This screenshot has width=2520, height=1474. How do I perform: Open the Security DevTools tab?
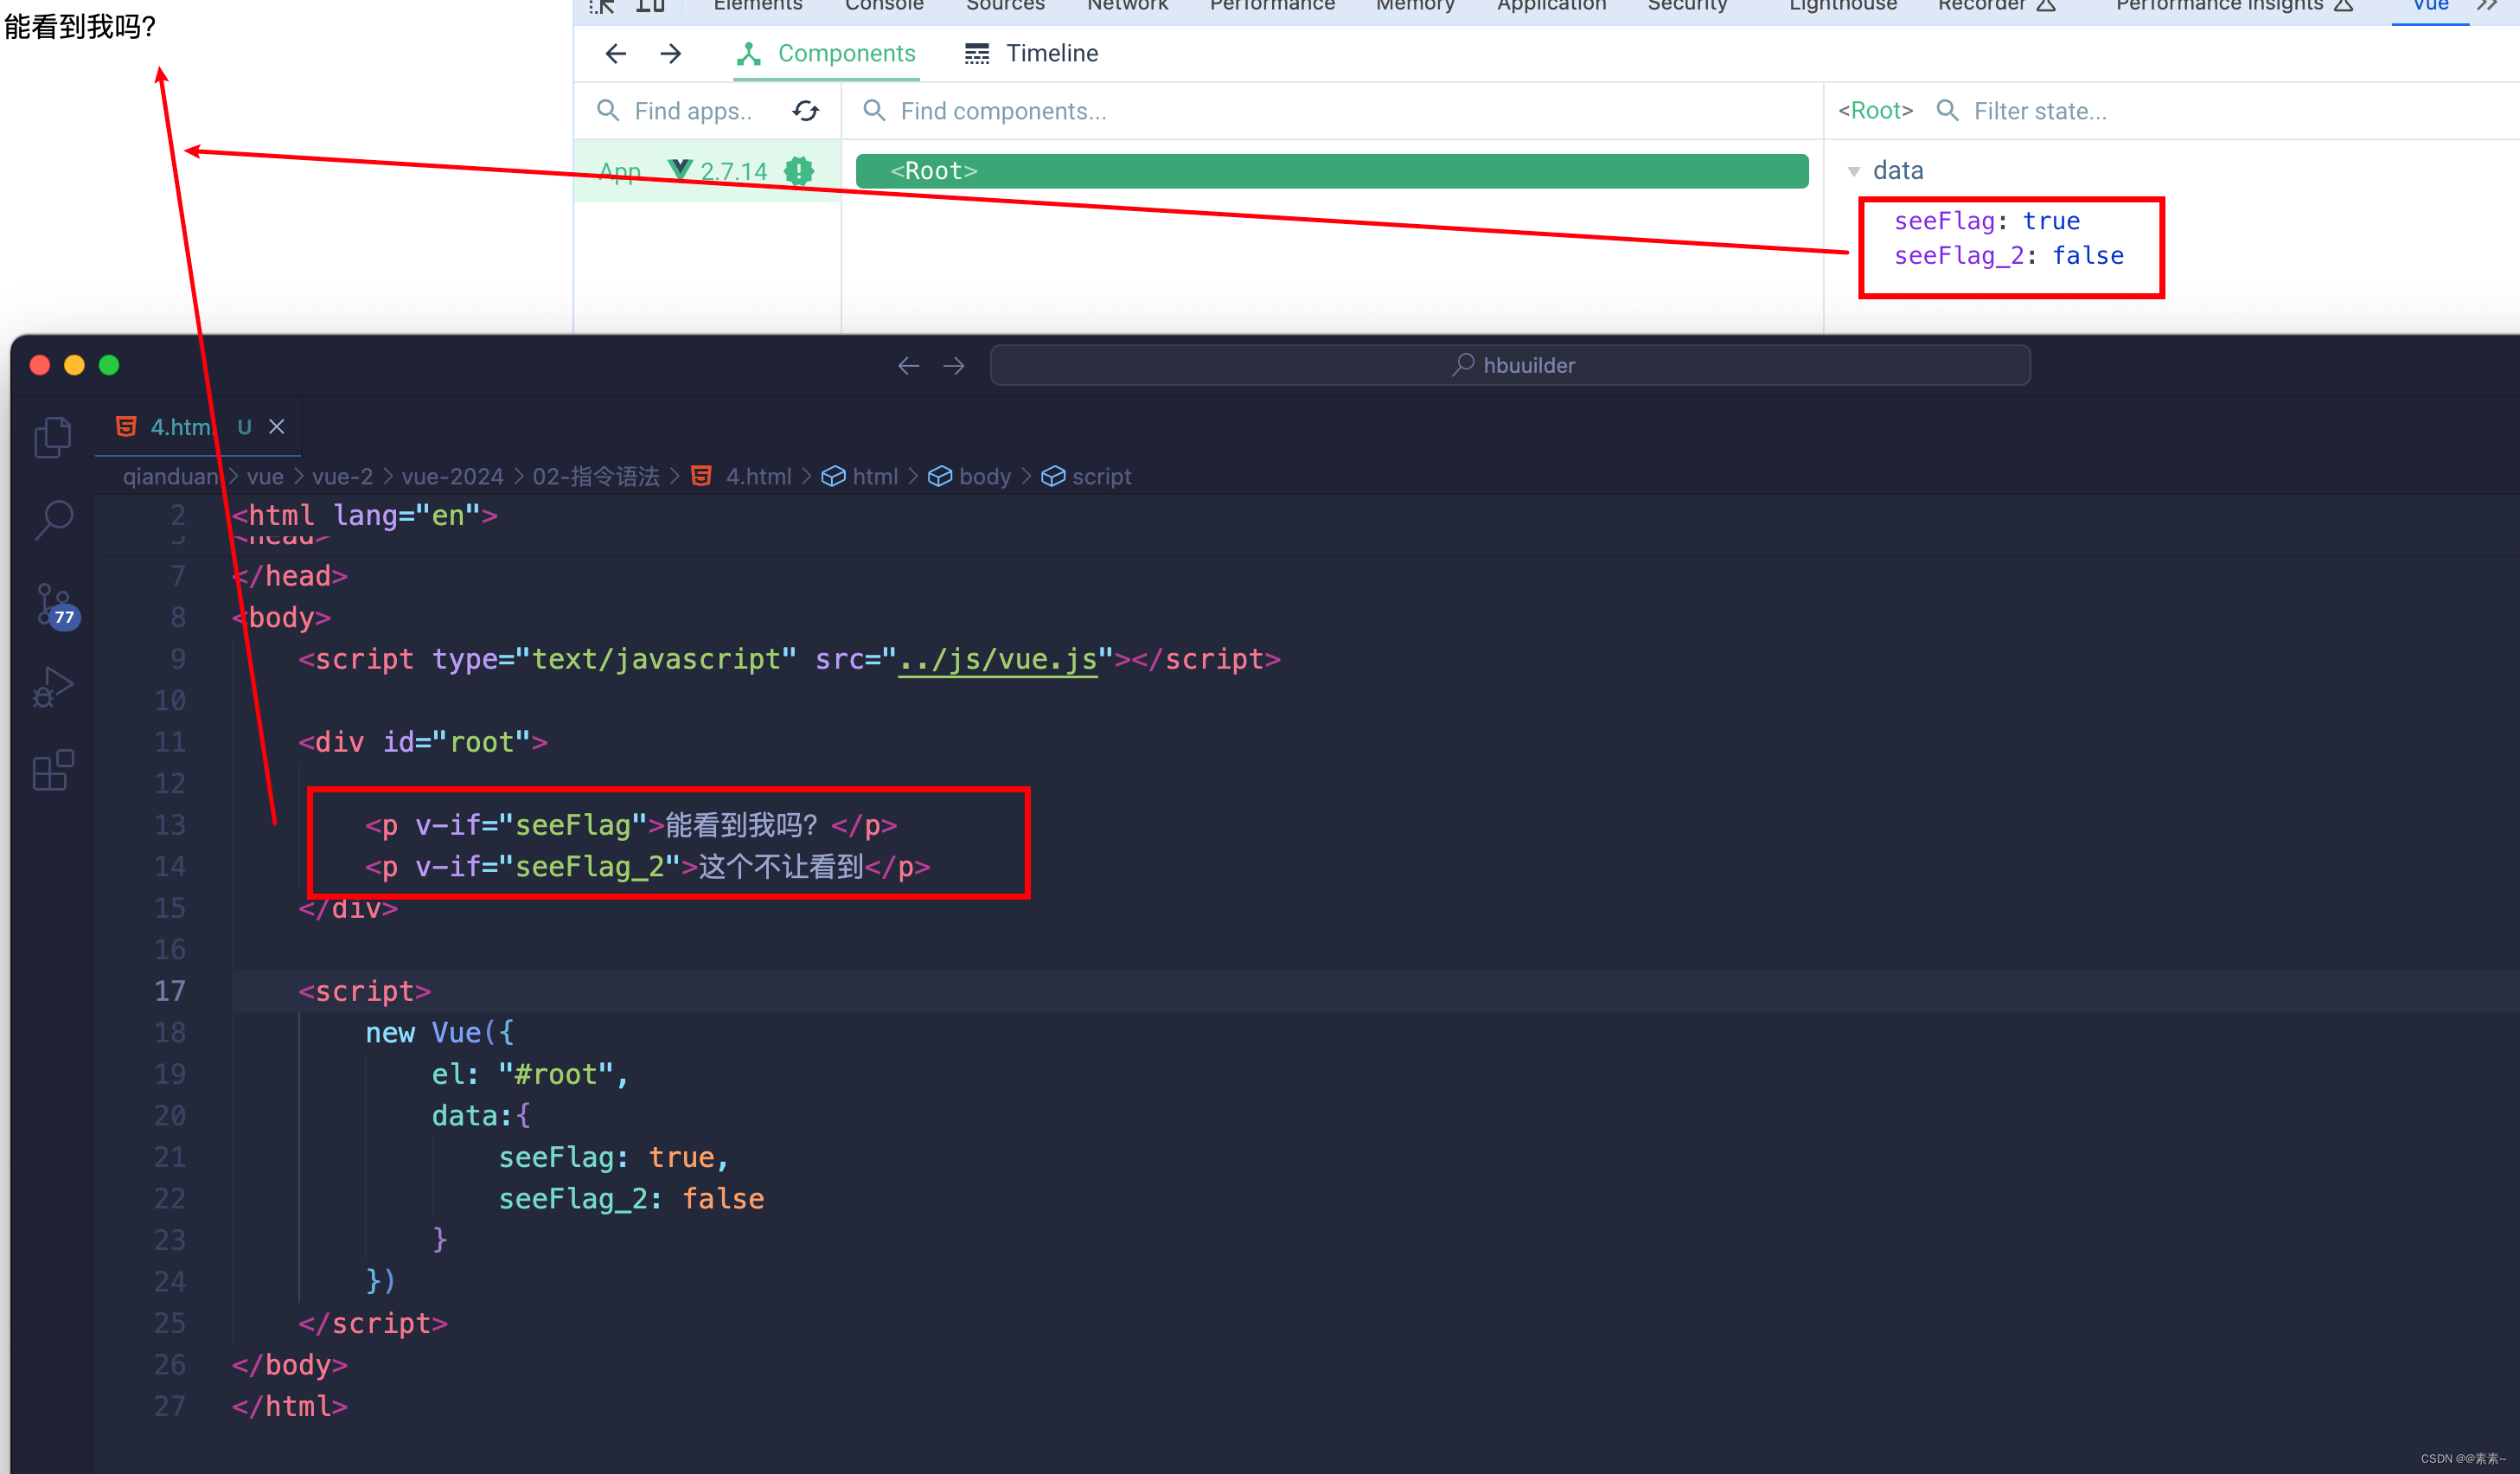pos(1687,5)
